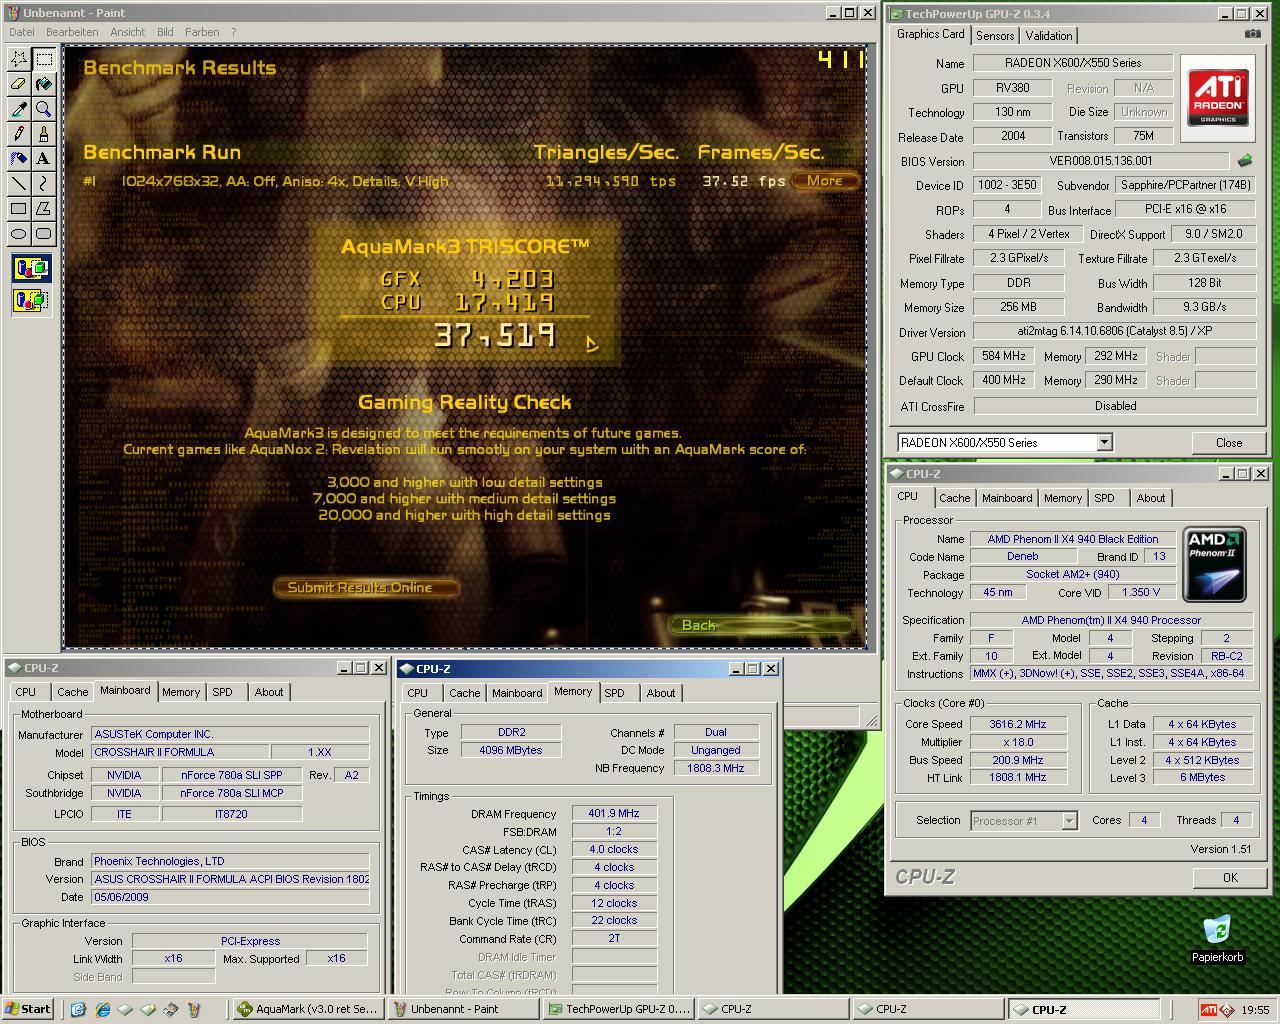Screen dimensions: 1280x1024
Task: Click the CROSSHAIR II FORMULA model field
Action: tap(180, 752)
